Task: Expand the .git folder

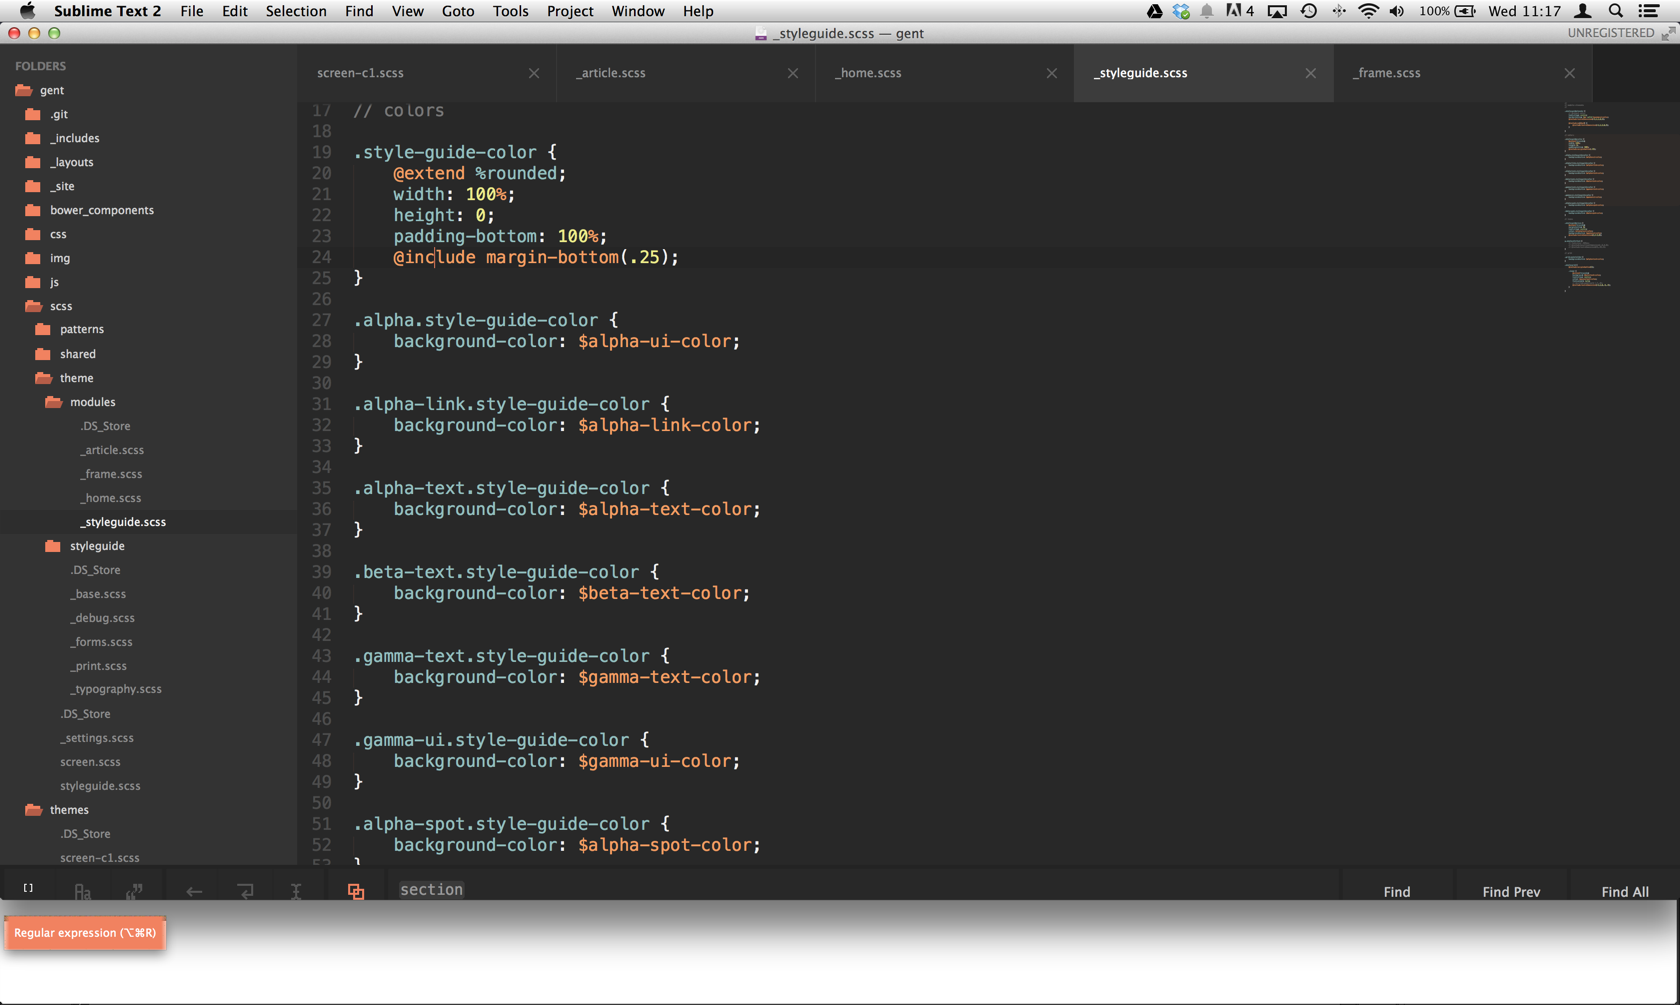Action: 33,114
